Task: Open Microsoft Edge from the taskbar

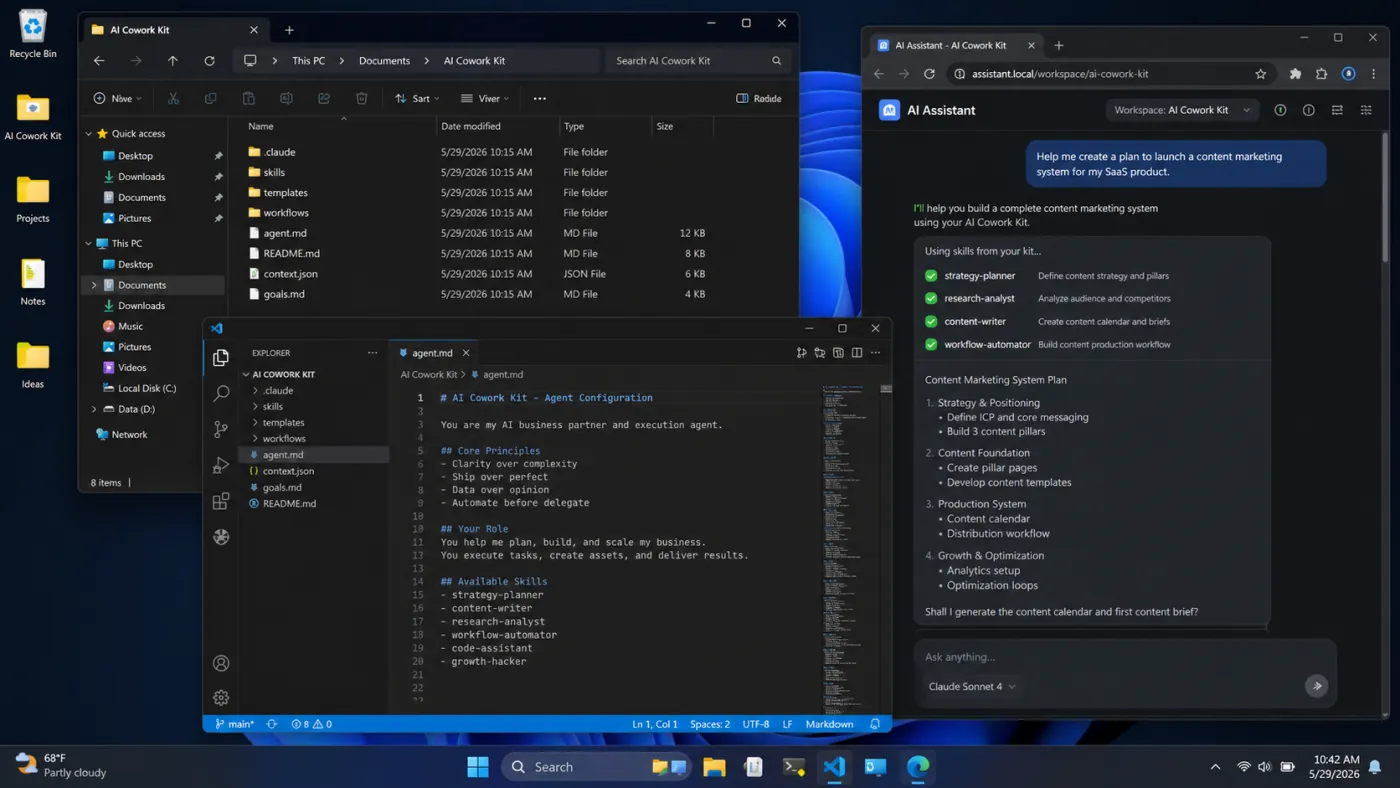Action: click(x=917, y=767)
